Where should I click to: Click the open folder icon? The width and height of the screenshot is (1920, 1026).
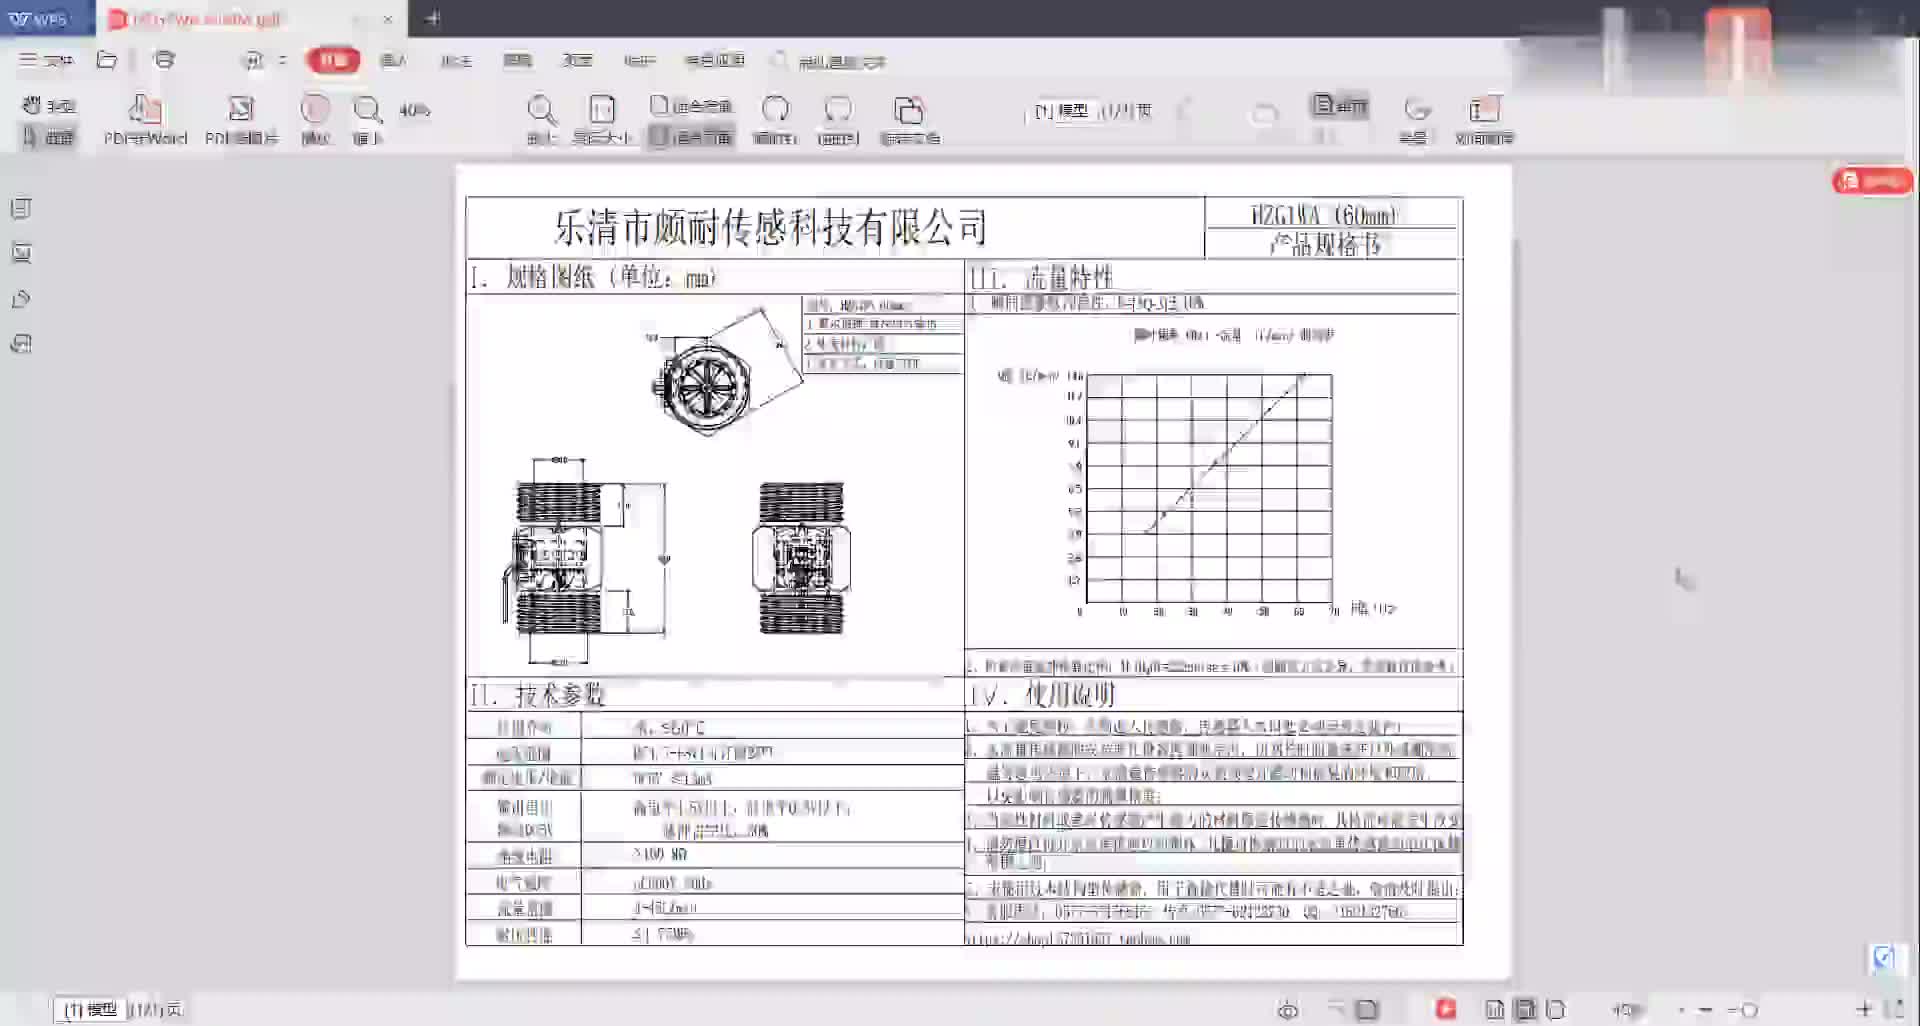click(107, 60)
